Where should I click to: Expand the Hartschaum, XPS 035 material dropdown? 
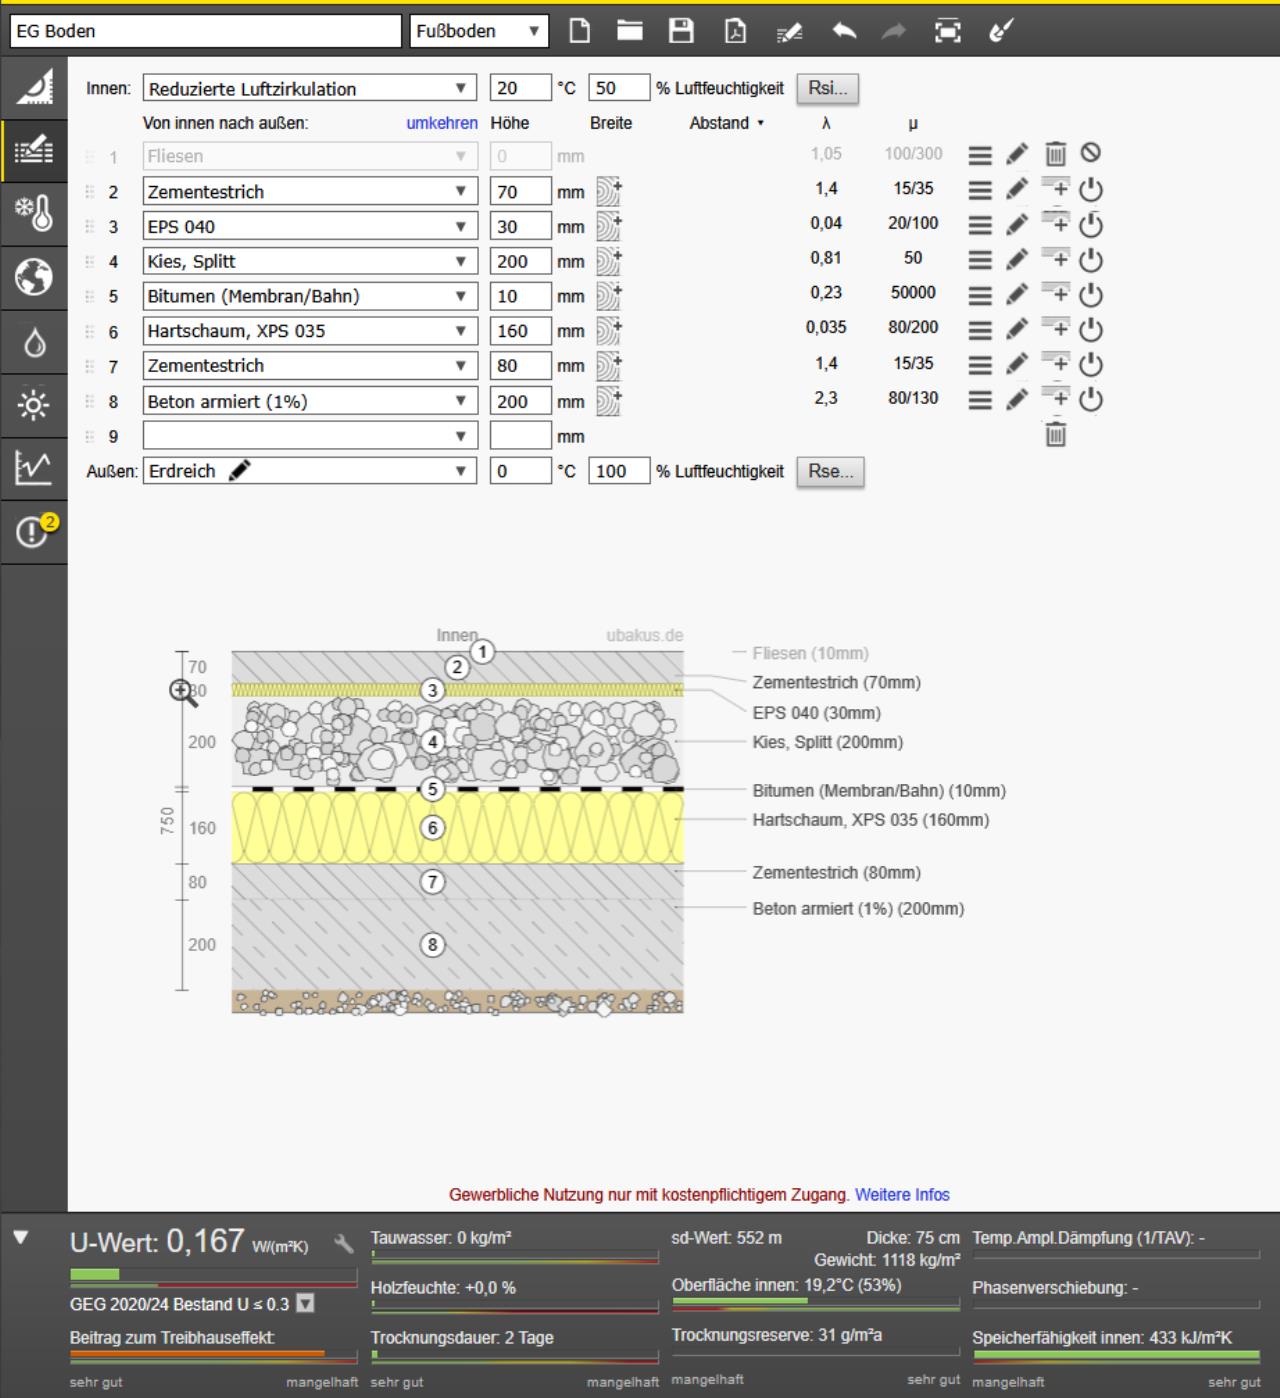coord(460,331)
